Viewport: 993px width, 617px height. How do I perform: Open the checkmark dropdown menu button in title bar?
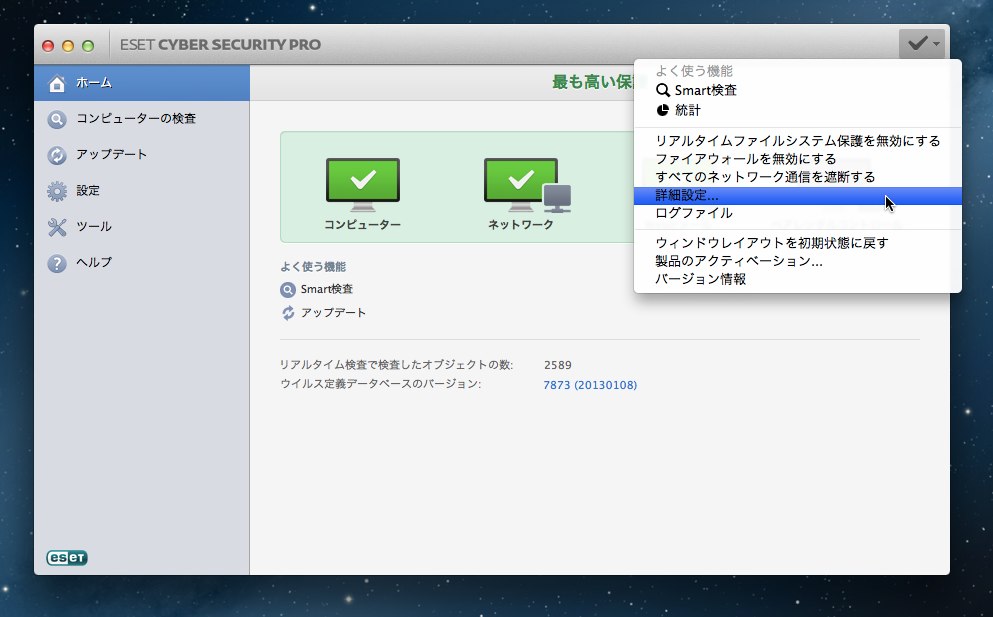coord(921,44)
